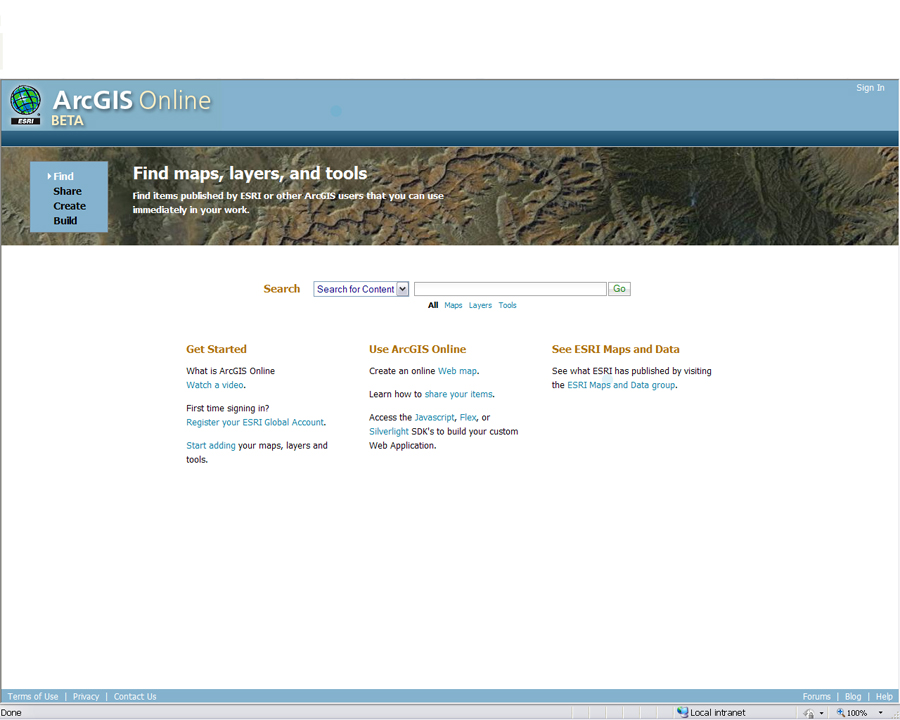Viewport: 900px width, 720px height.
Task: Click the ArcGIS Online BETA title
Action: (131, 107)
